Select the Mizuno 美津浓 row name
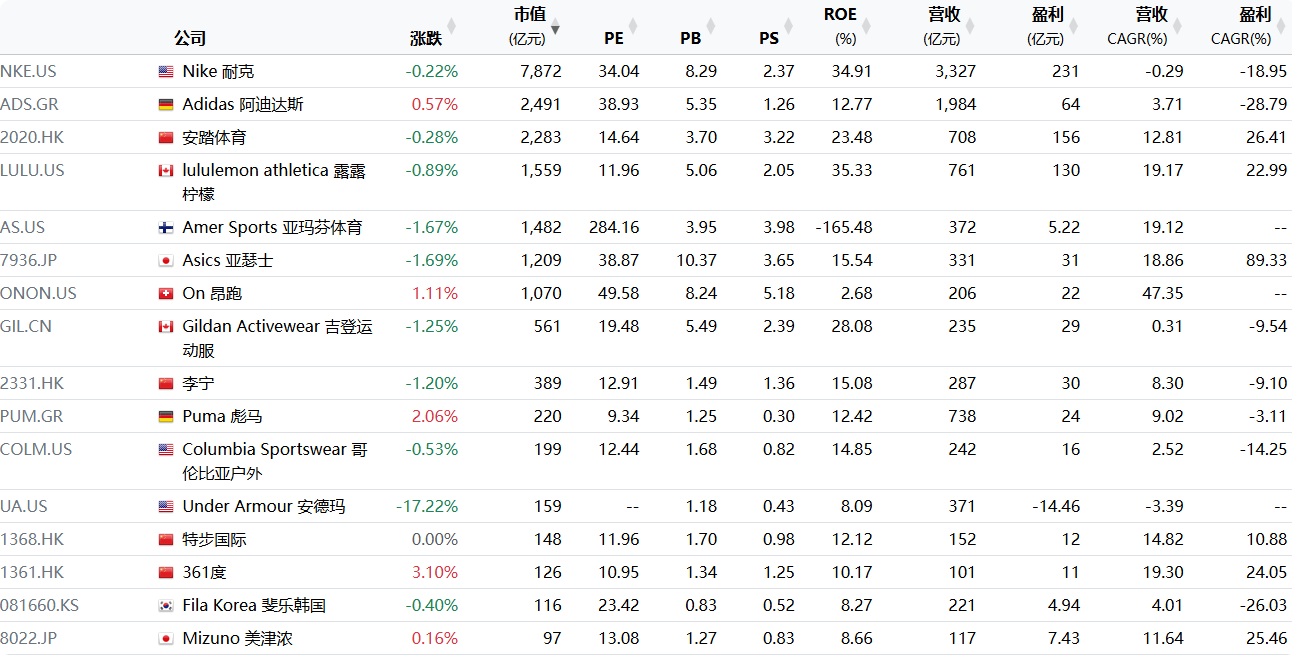This screenshot has width=1296, height=655. click(x=237, y=639)
